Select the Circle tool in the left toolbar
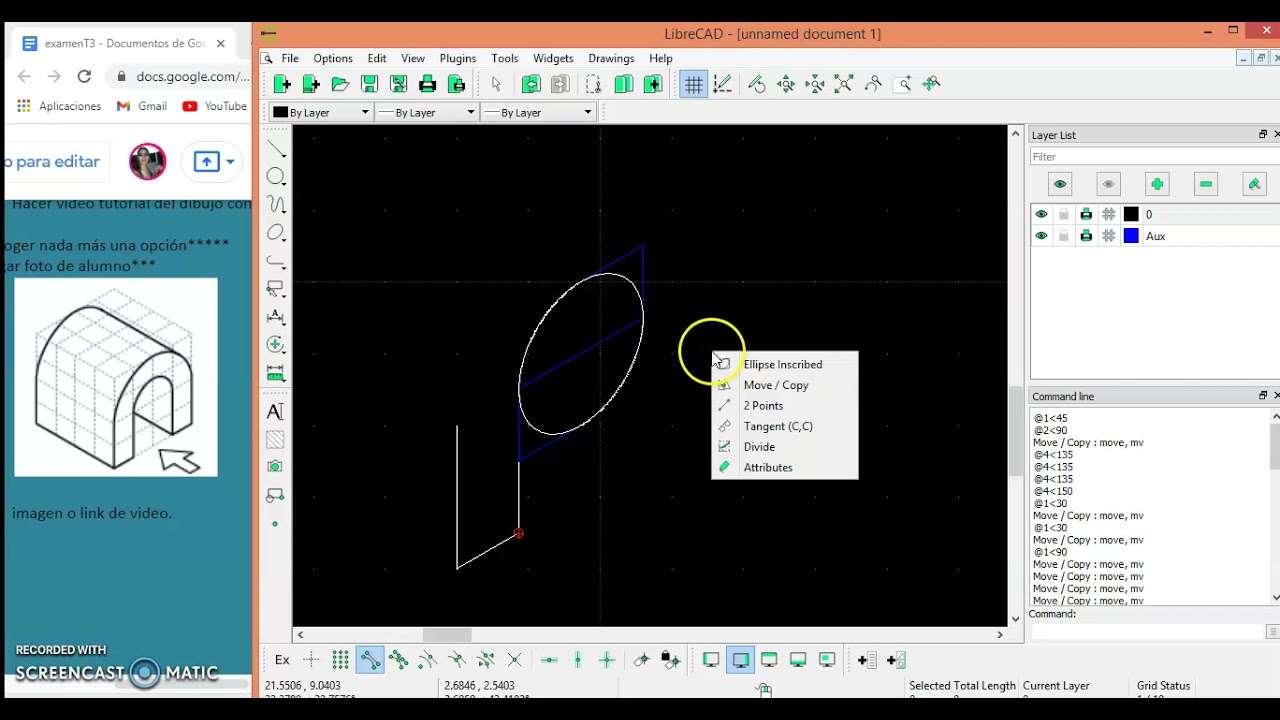This screenshot has height=720, width=1280. pyautogui.click(x=276, y=177)
